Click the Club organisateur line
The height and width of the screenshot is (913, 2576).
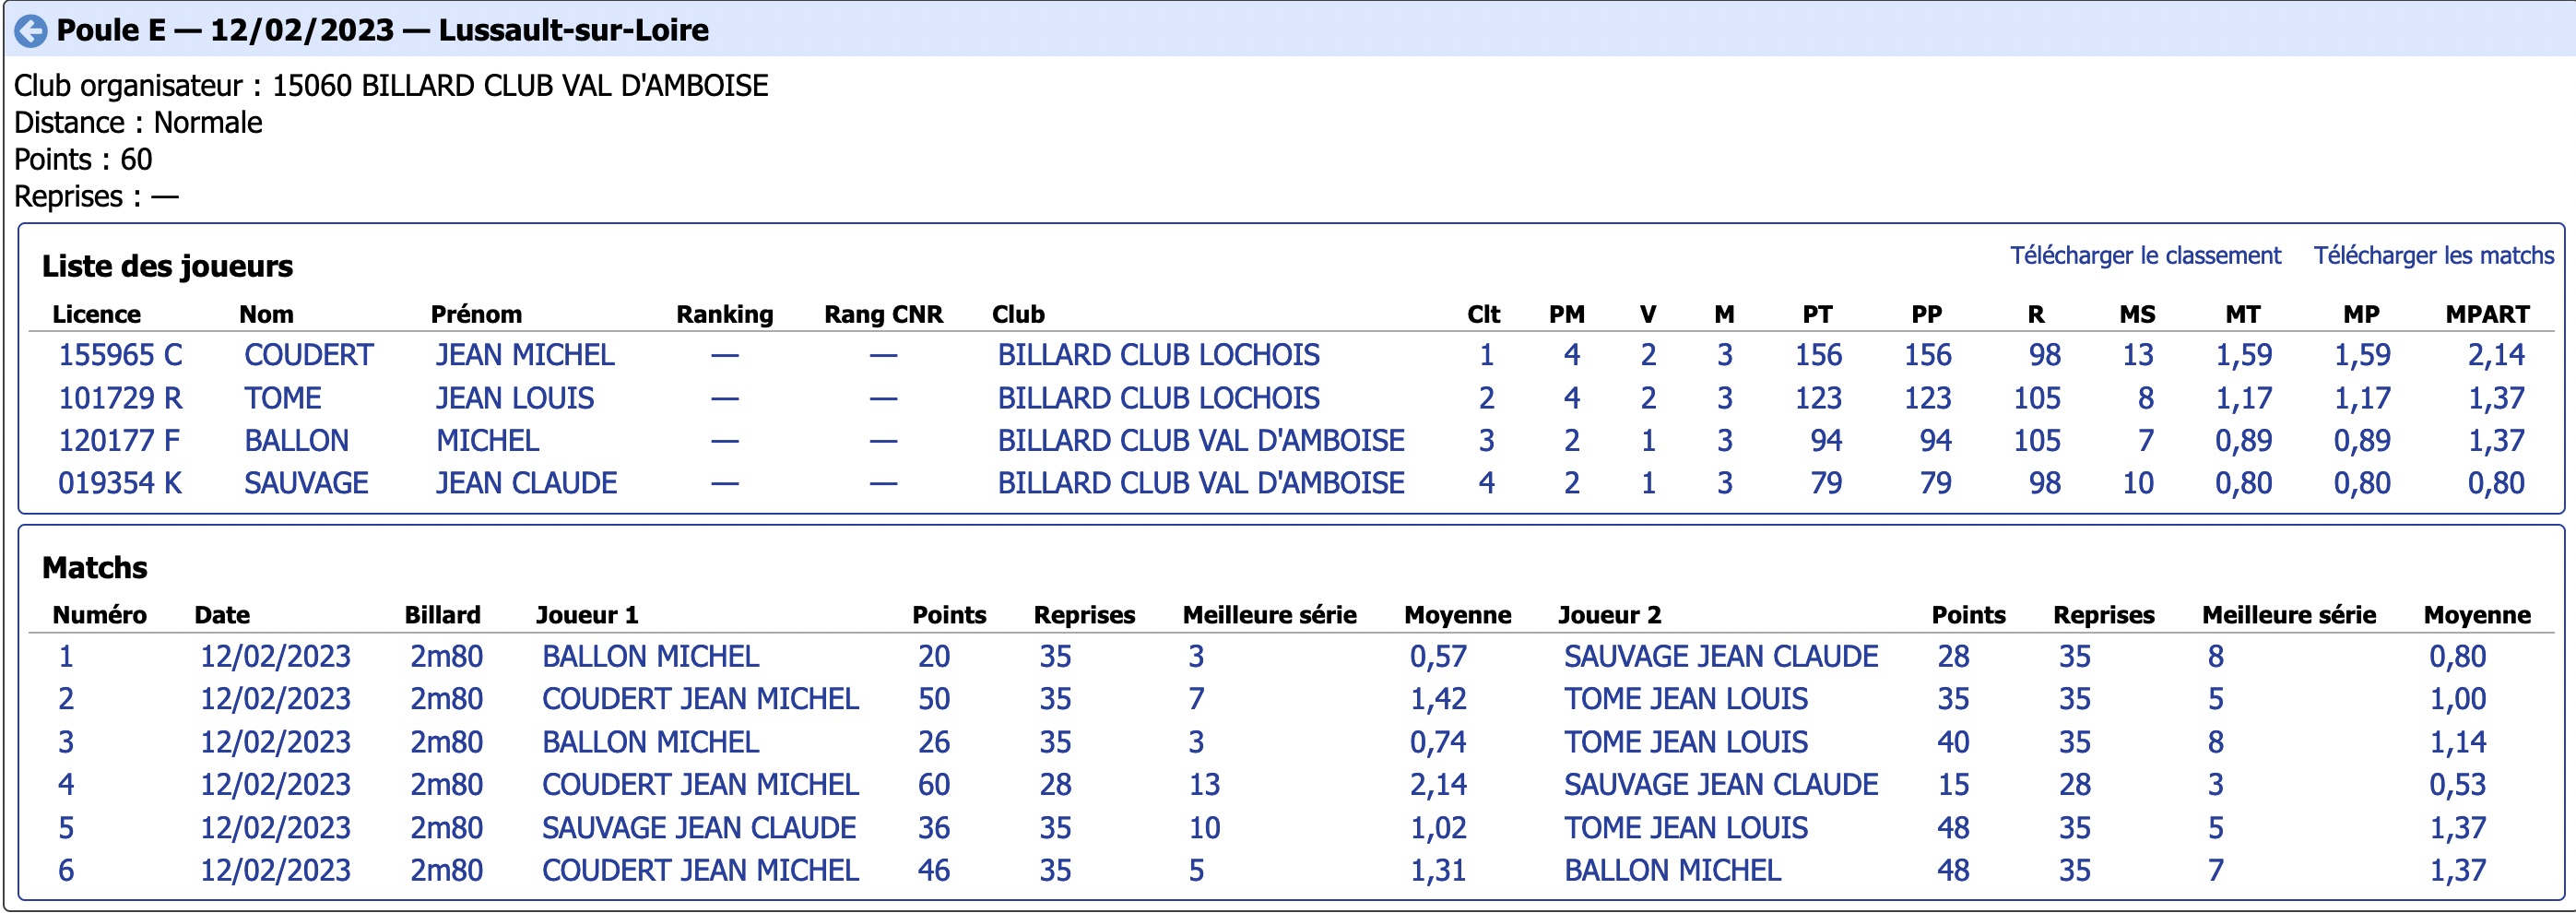pyautogui.click(x=391, y=86)
